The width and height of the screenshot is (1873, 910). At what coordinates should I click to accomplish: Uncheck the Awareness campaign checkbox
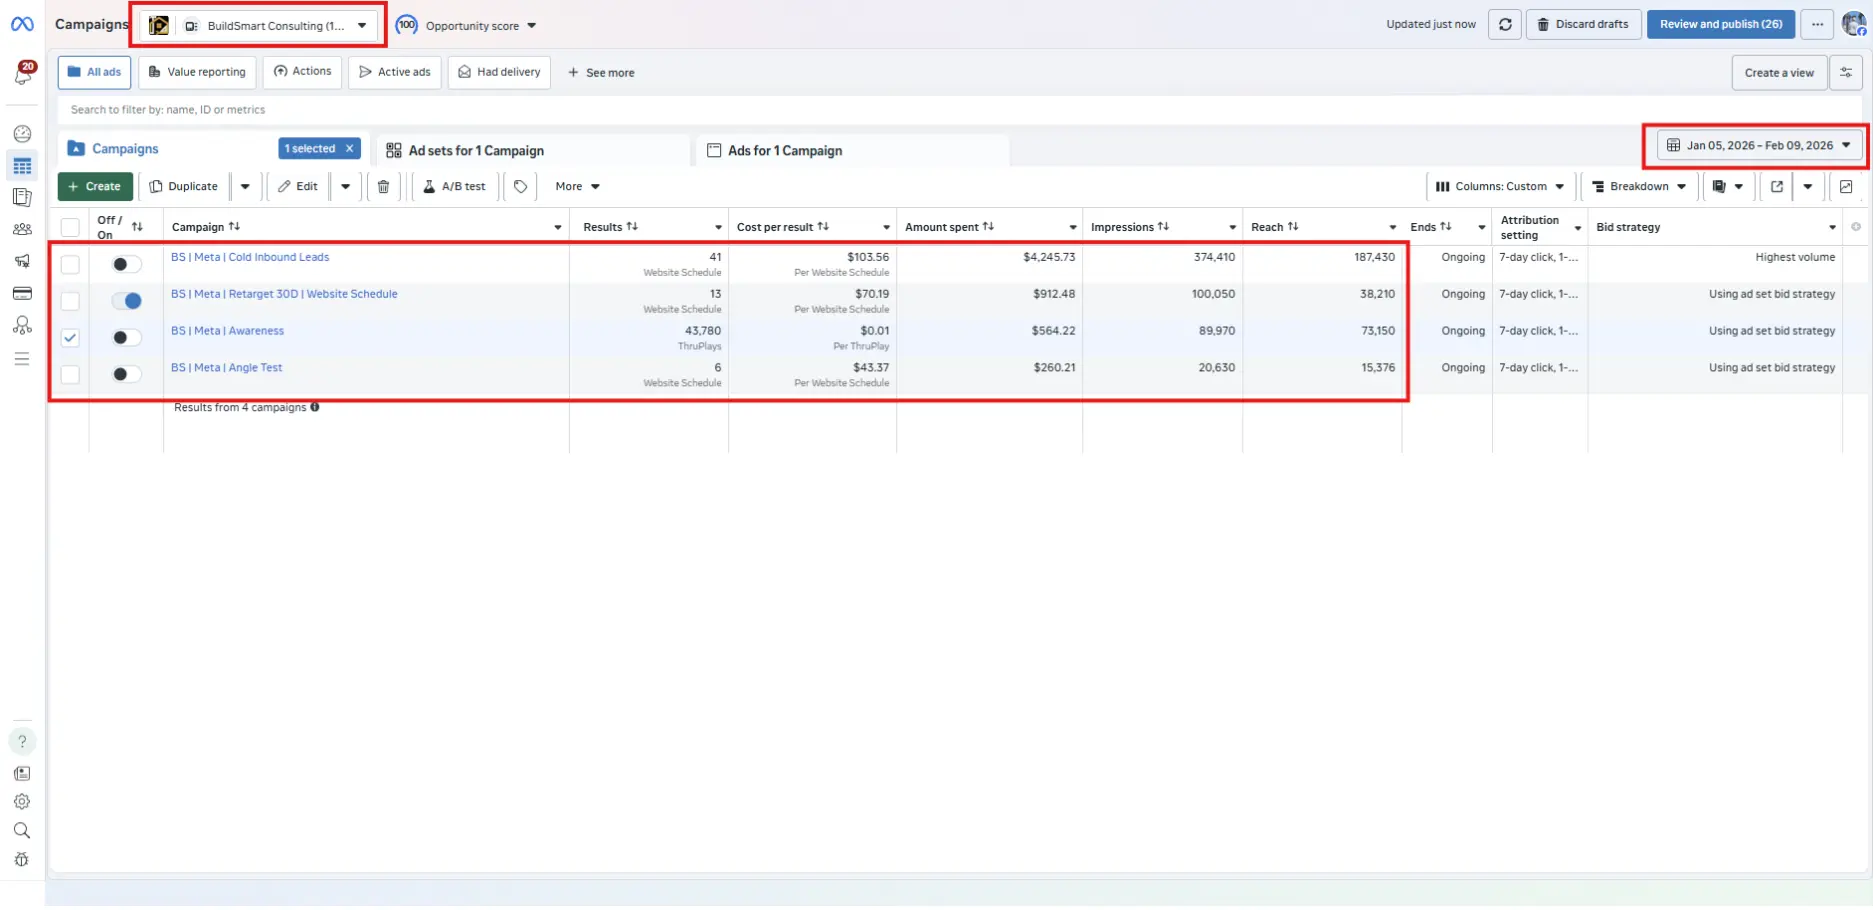coord(70,338)
